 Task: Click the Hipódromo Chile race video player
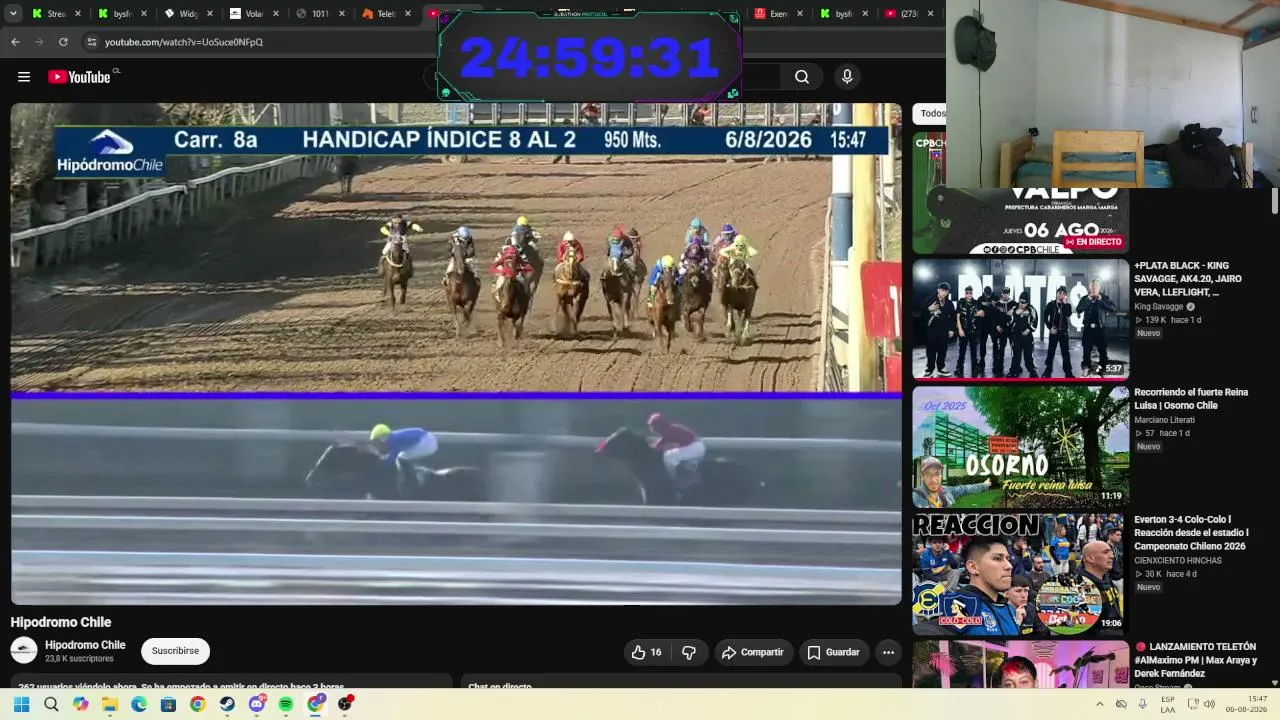pyautogui.click(x=456, y=354)
